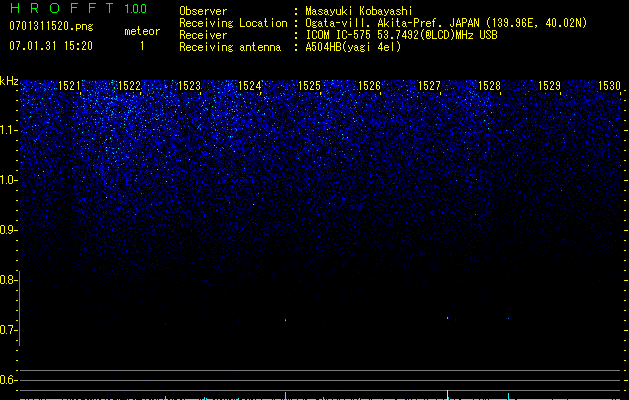Click the 0.8 kHz axis label
629x400 pixels.
8,280
